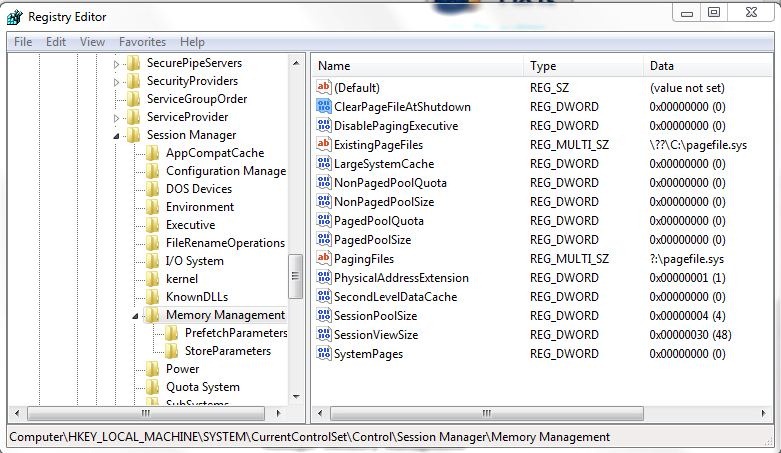
Task: Click the Memory Management folder icon
Action: pos(152,315)
